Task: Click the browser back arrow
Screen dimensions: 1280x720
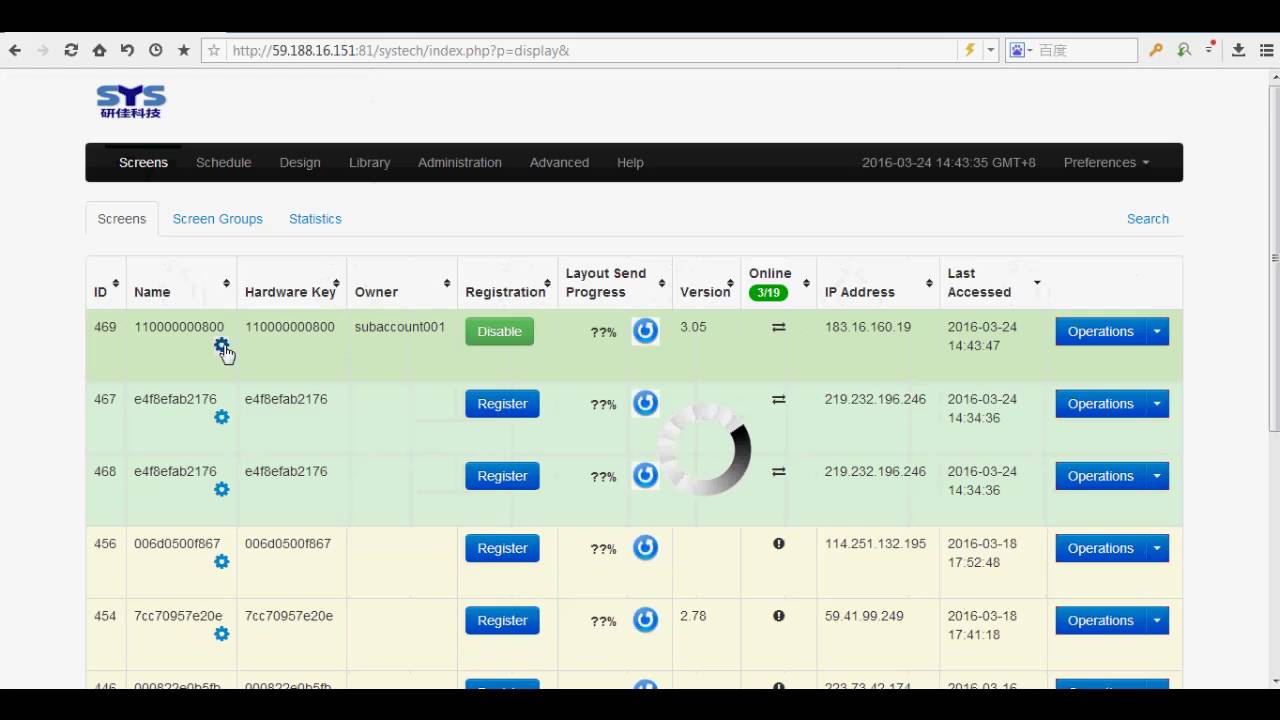Action: tap(15, 50)
